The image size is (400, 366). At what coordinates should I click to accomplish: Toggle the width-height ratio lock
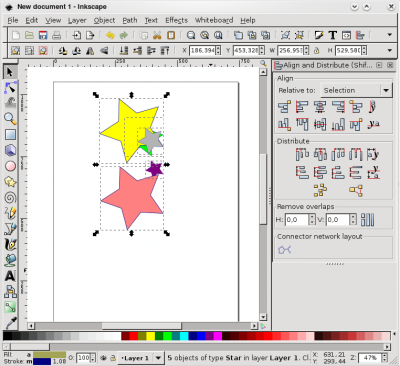tap(316, 51)
